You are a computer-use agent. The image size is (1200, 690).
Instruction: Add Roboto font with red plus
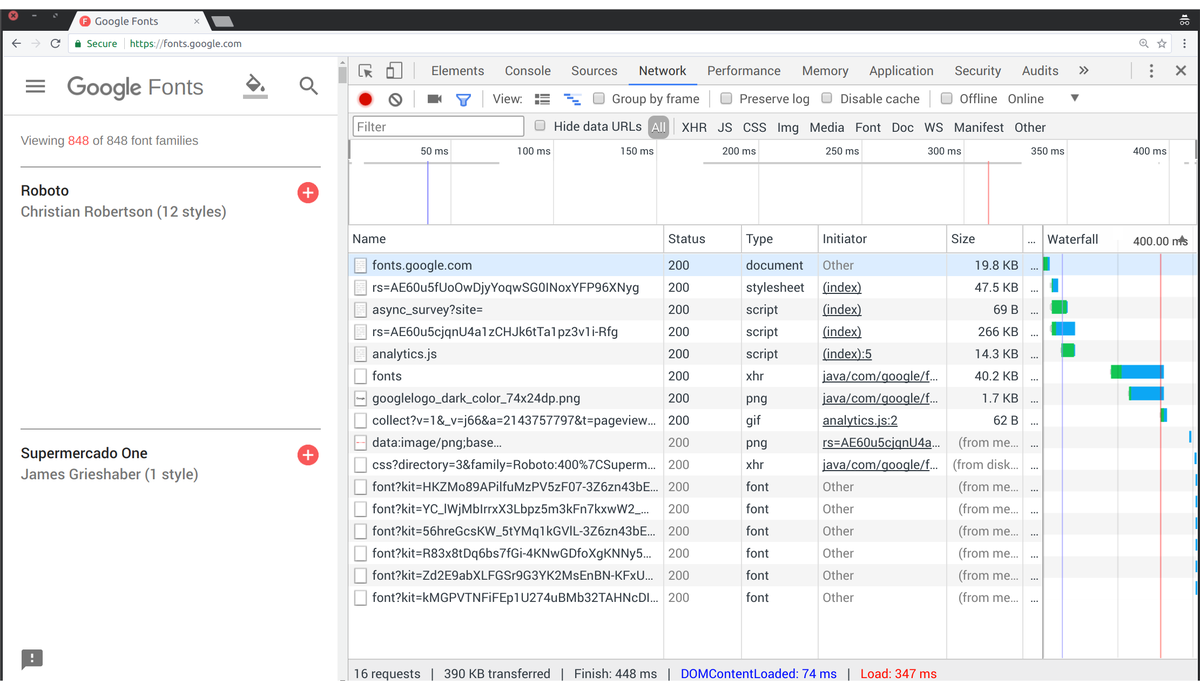click(x=308, y=193)
